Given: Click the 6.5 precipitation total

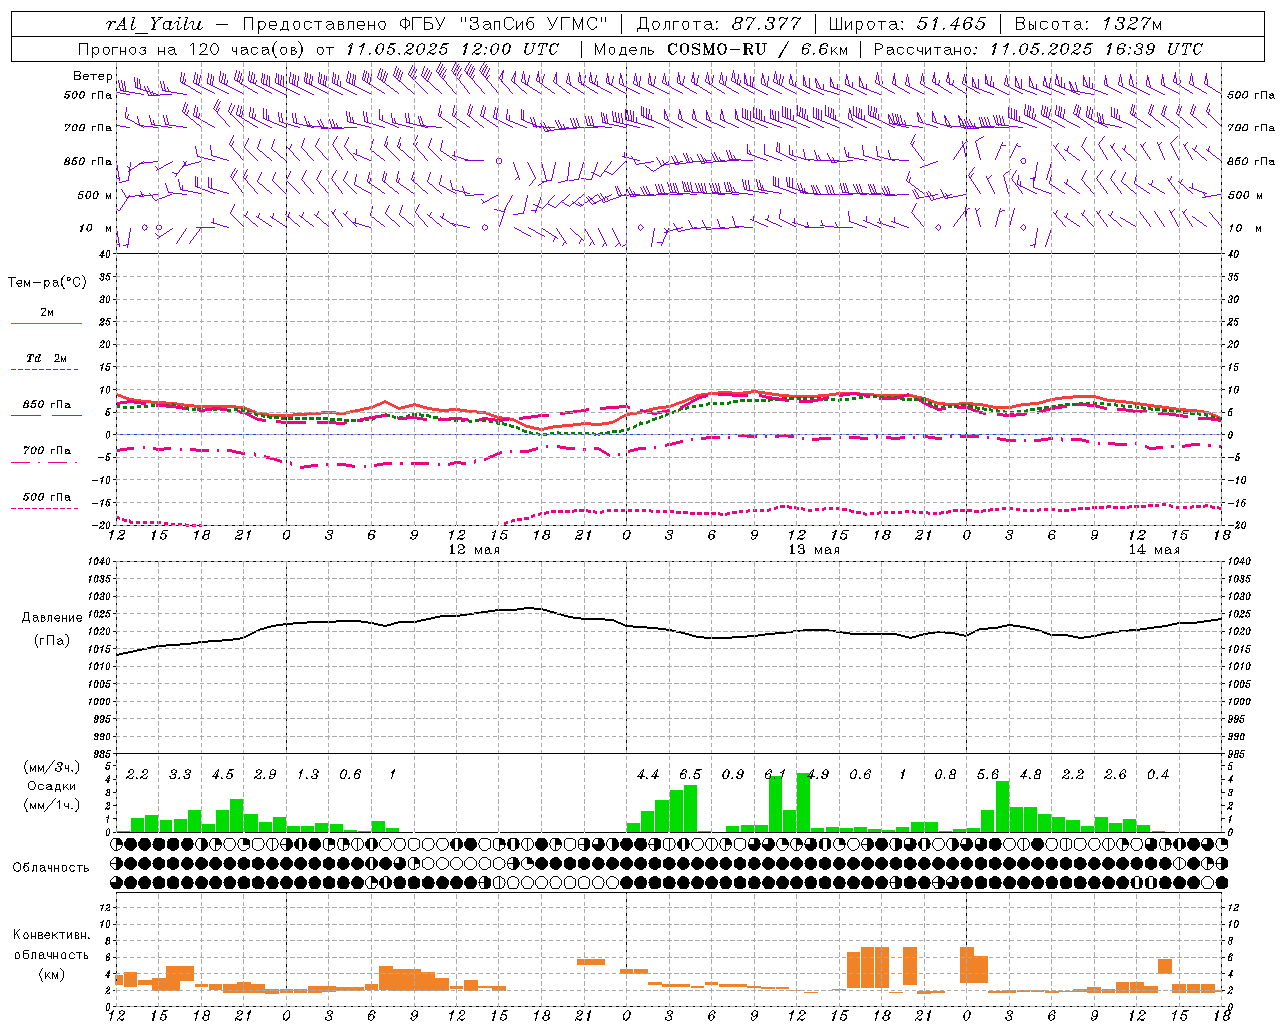Looking at the screenshot, I should tap(690, 775).
